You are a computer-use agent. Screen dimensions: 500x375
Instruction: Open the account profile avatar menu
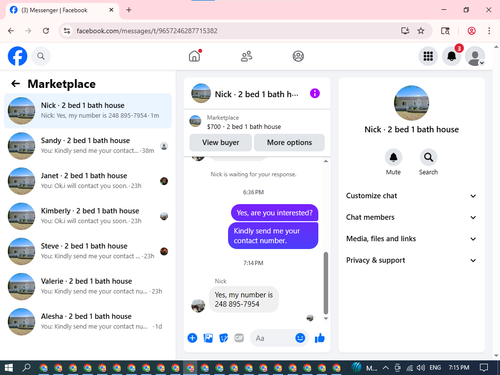(475, 56)
